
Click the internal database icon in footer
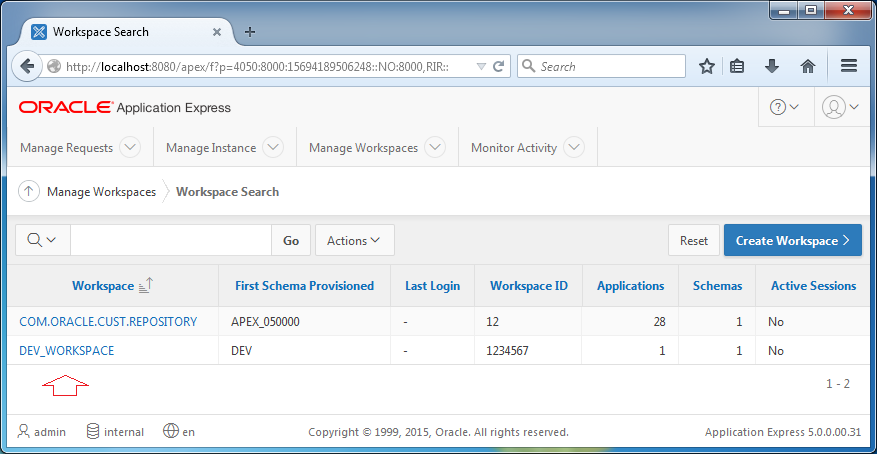93,432
